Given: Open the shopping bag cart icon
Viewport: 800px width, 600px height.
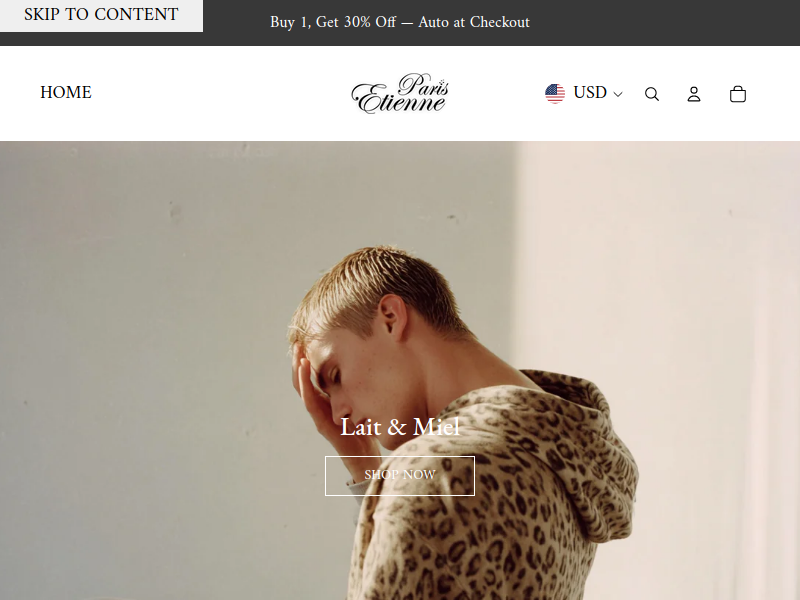Looking at the screenshot, I should click(738, 94).
